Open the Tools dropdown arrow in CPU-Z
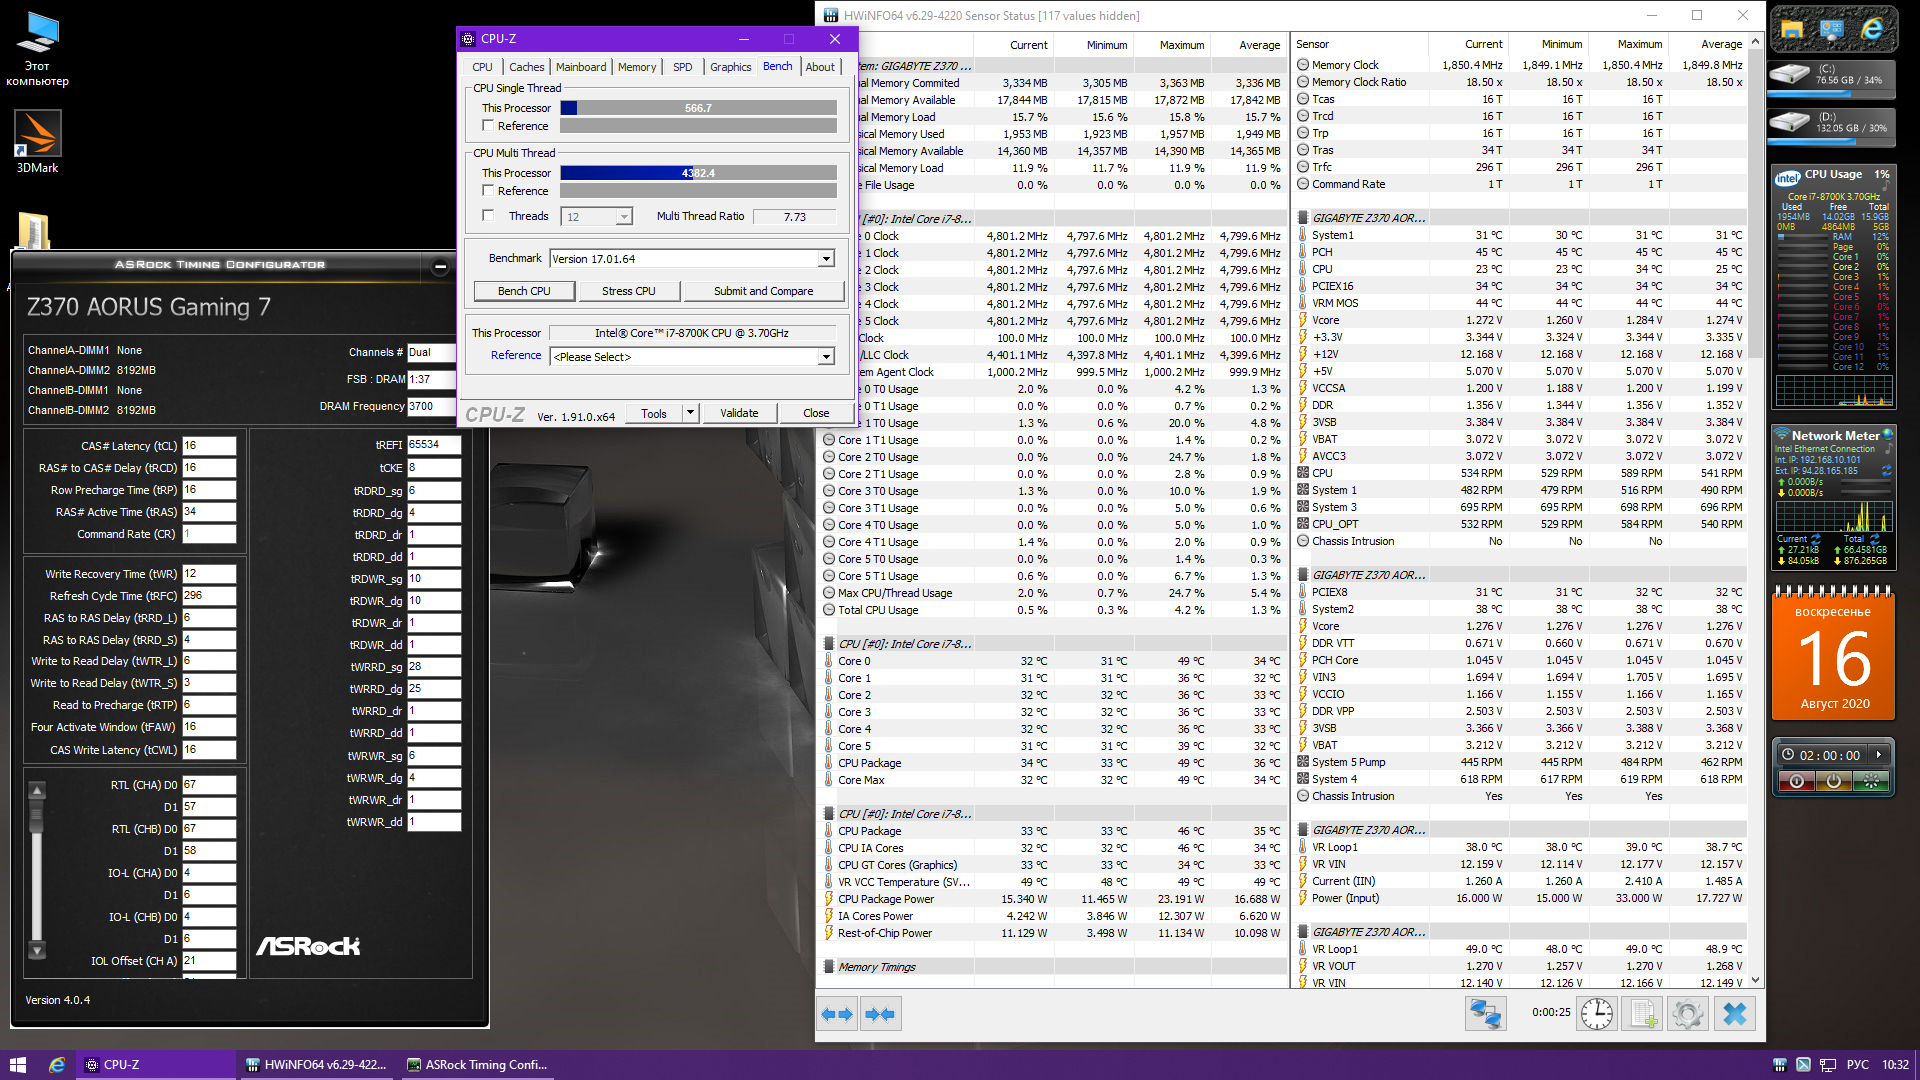Viewport: 1920px width, 1080px height. [x=690, y=413]
